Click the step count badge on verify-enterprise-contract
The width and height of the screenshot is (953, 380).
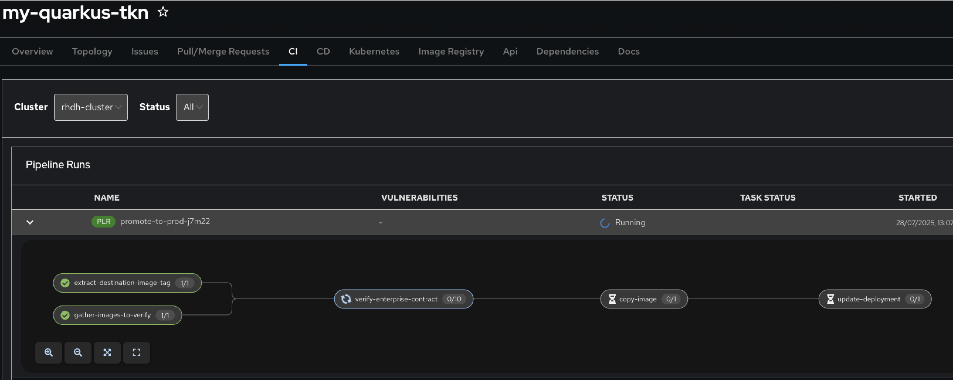[x=454, y=299]
